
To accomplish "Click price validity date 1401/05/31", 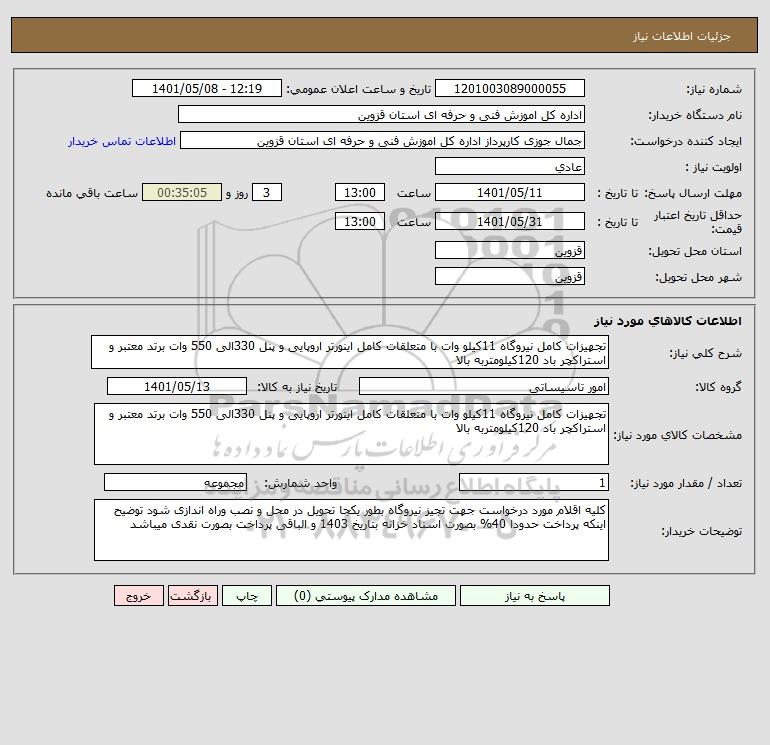I will pyautogui.click(x=510, y=221).
